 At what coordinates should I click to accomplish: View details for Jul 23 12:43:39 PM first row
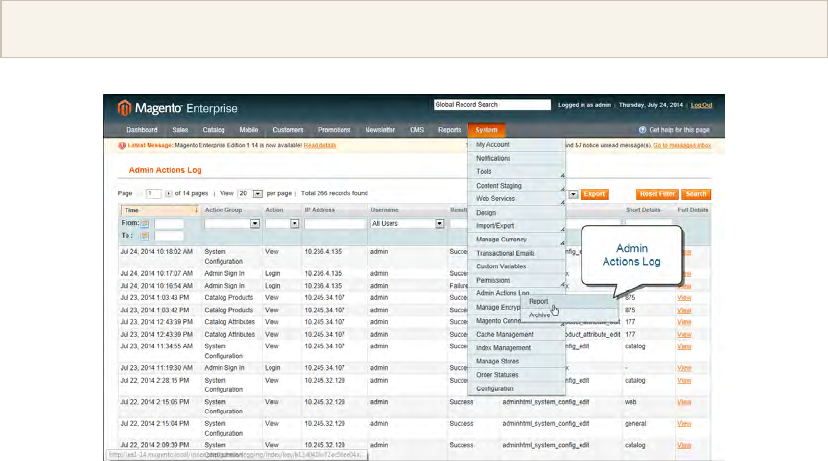684,323
